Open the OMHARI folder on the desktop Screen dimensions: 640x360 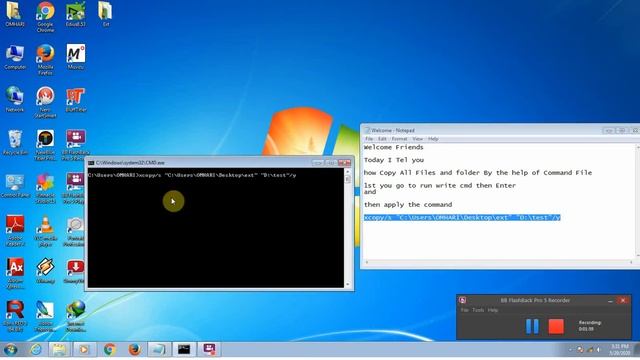point(15,13)
